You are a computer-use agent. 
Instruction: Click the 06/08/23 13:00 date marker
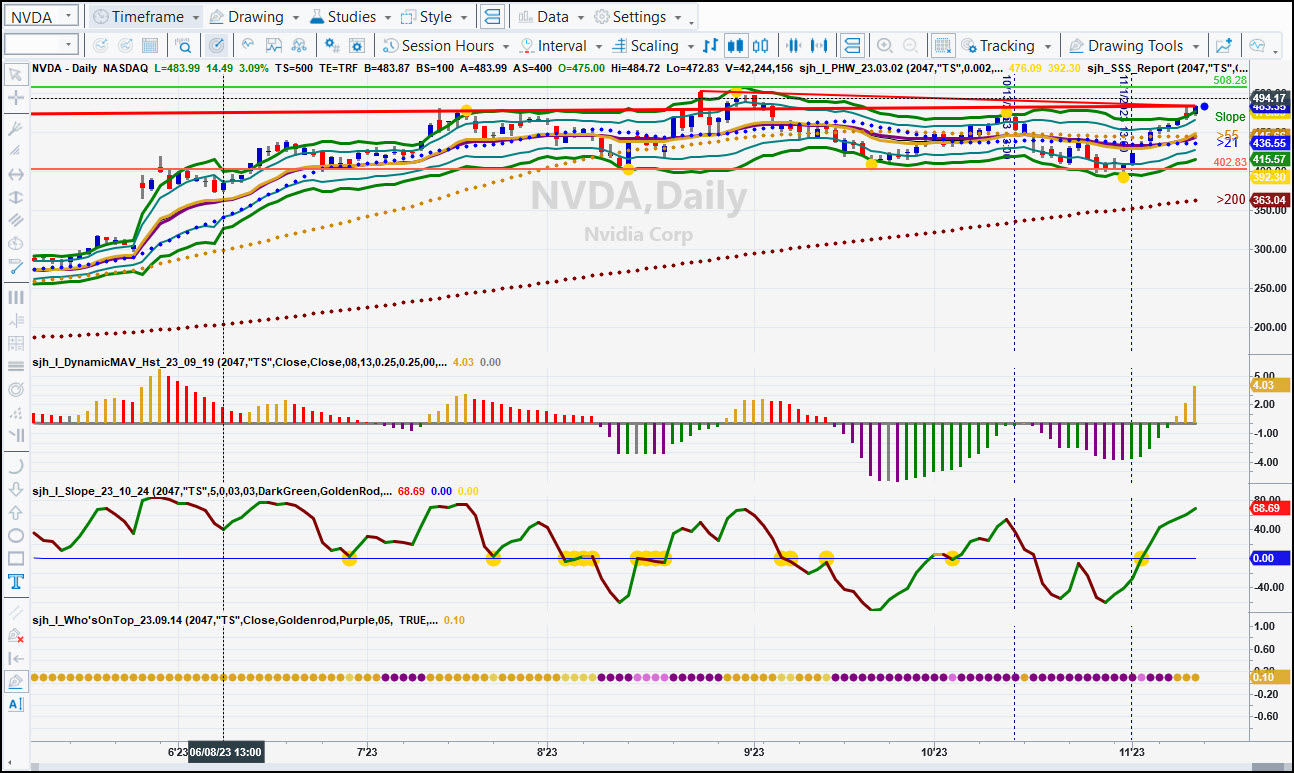pos(226,751)
